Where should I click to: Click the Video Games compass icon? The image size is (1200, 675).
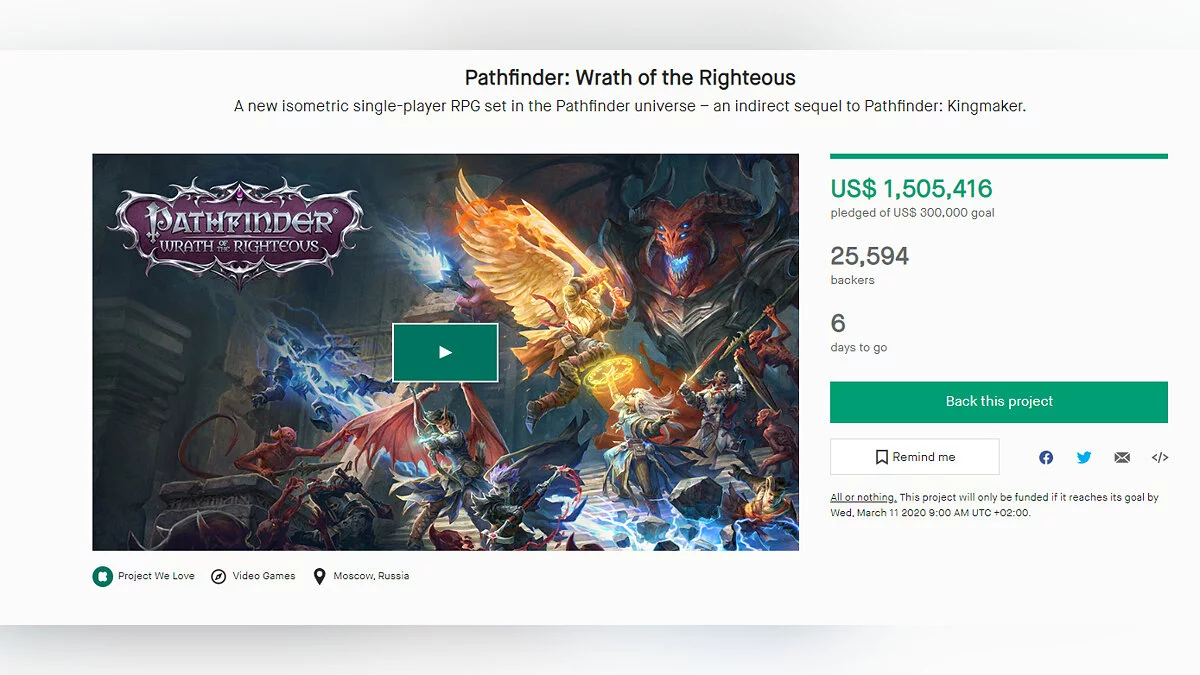click(x=219, y=576)
